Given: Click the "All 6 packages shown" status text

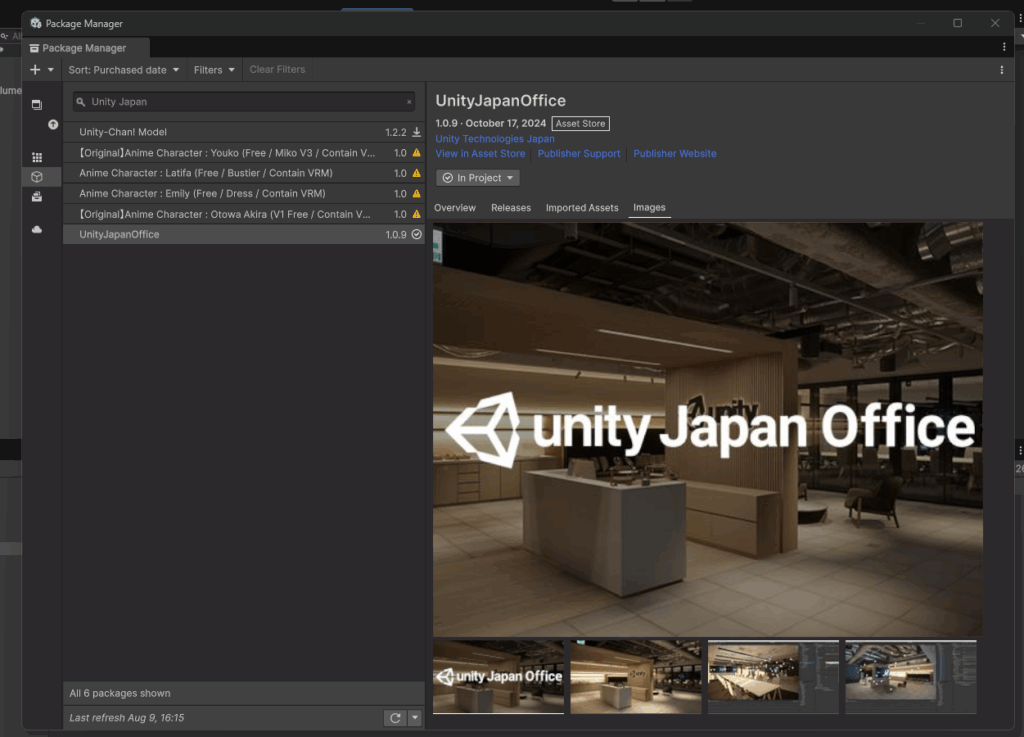Looking at the screenshot, I should [120, 693].
